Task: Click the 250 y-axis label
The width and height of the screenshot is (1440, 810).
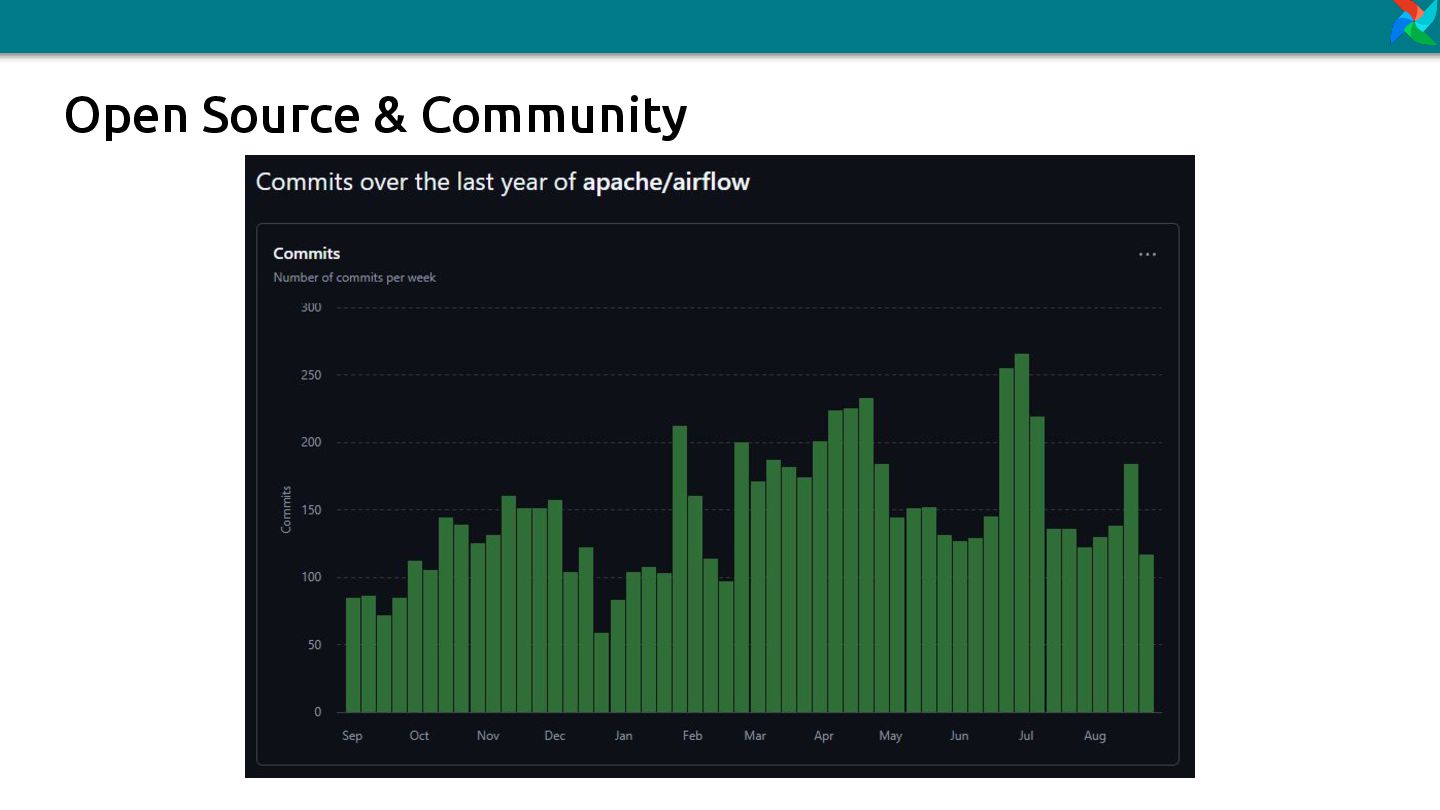Action: click(x=311, y=375)
